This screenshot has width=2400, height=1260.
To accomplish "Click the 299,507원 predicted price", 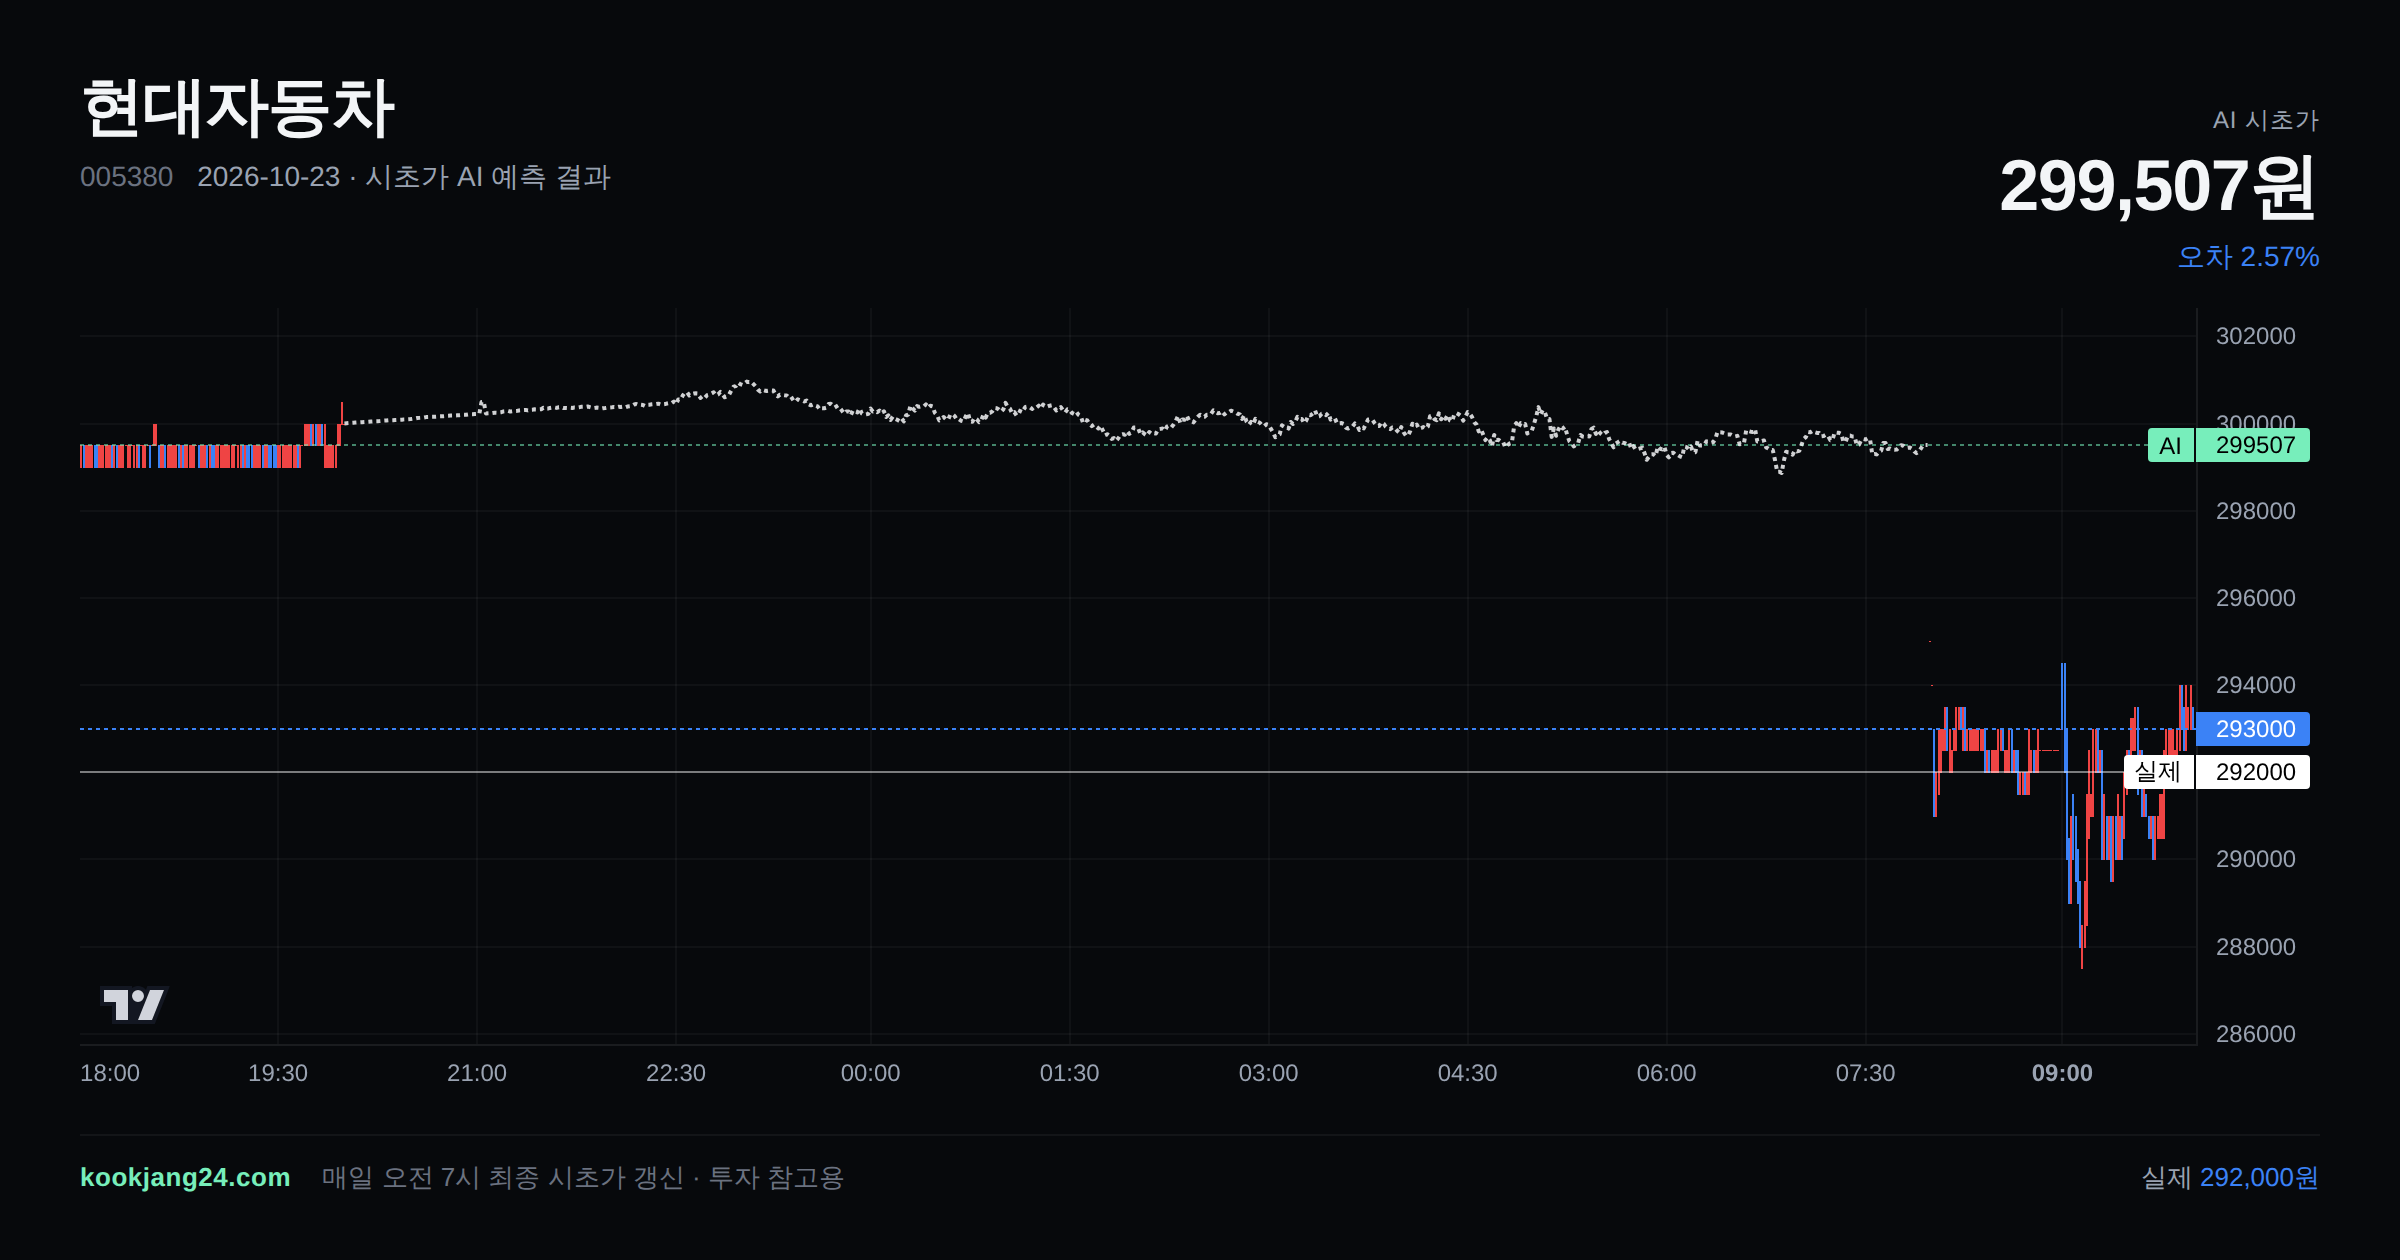I will (2158, 187).
